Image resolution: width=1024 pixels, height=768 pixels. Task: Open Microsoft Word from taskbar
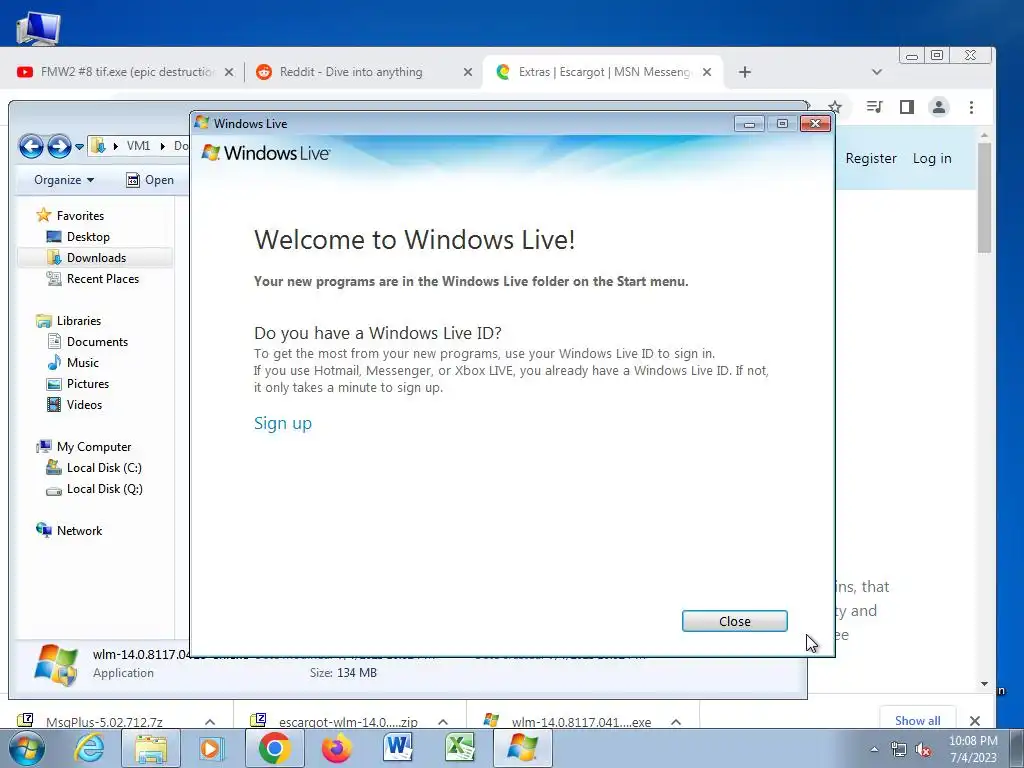pos(398,748)
